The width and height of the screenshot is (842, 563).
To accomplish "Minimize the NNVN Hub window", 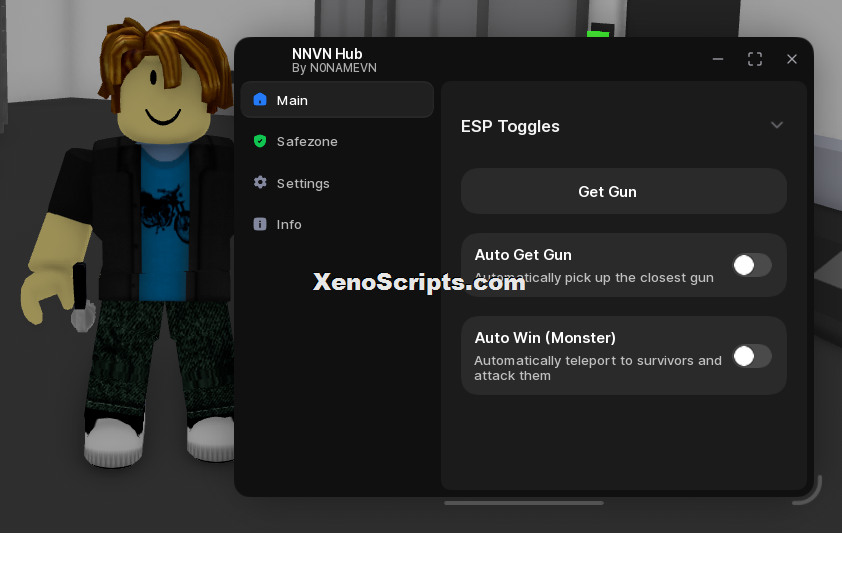I will point(718,59).
